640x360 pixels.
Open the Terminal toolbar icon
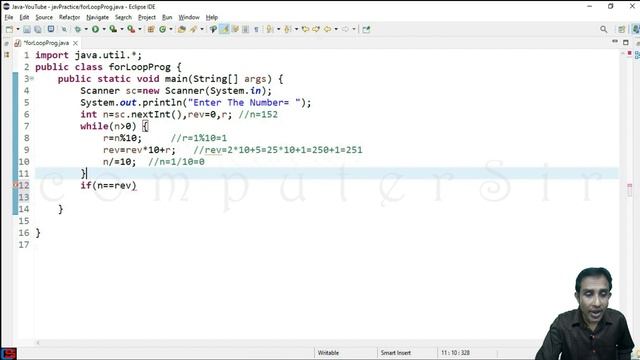click(51, 29)
